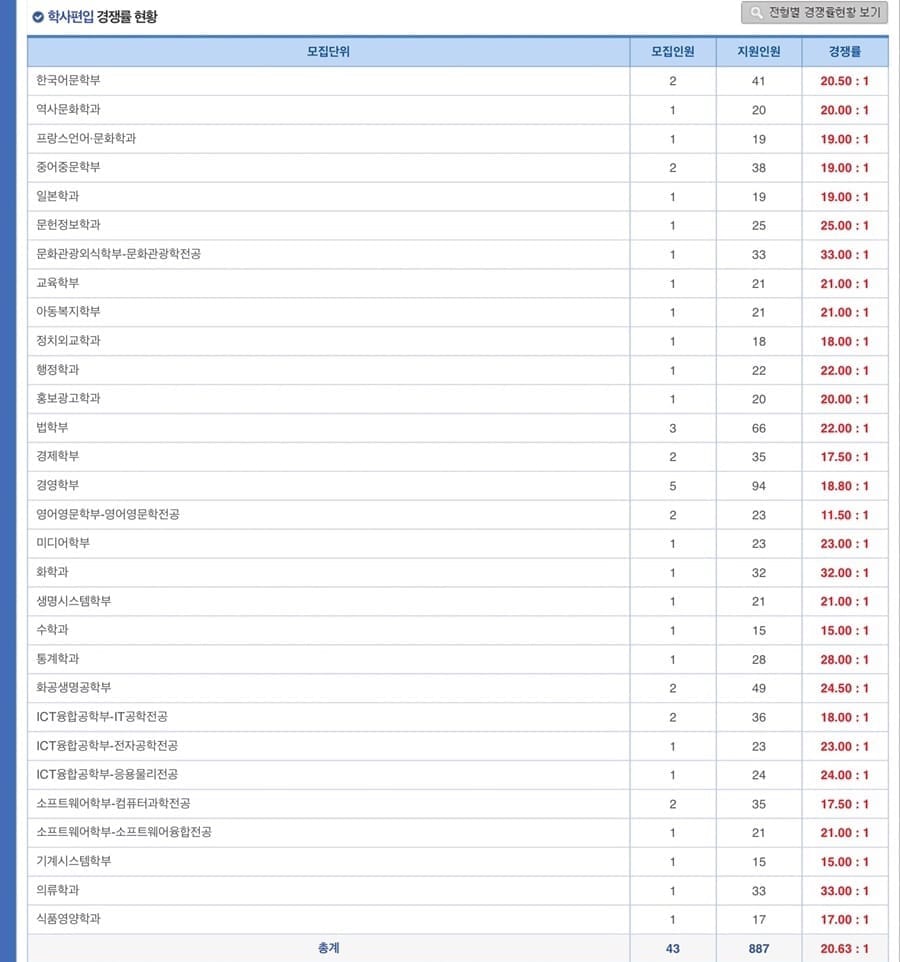This screenshot has height=962, width=900.
Task: Select the 행정학과 row name
Action: tap(58, 370)
